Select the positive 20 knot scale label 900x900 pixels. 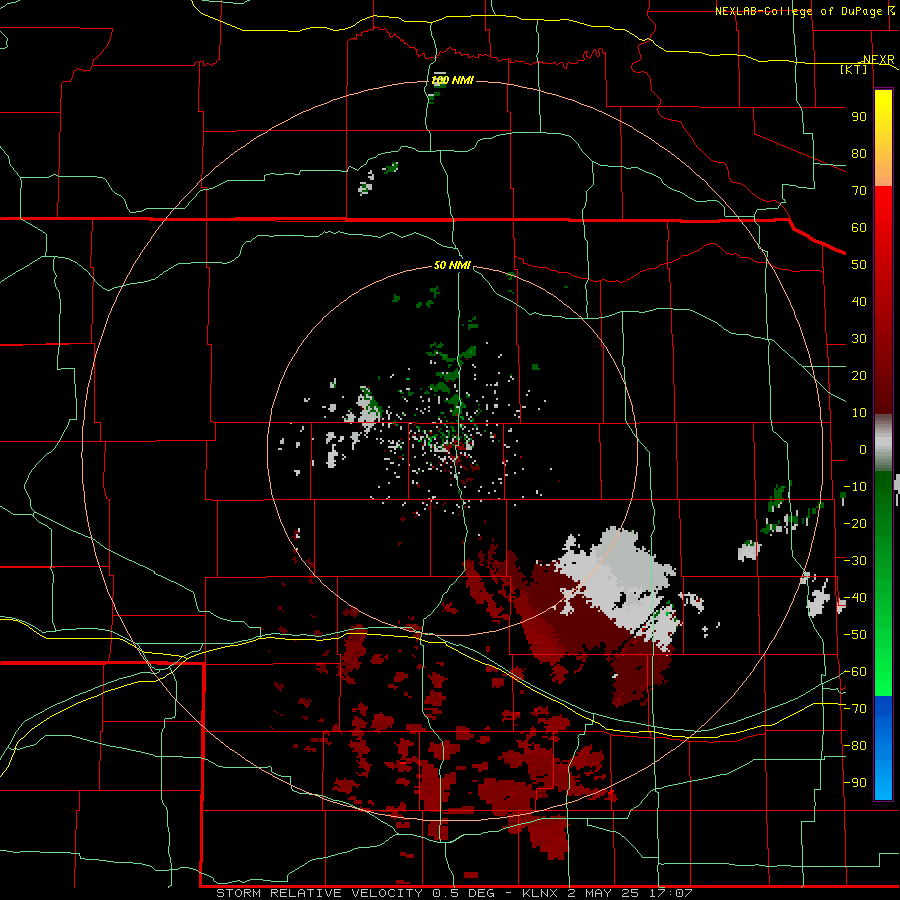click(x=859, y=375)
